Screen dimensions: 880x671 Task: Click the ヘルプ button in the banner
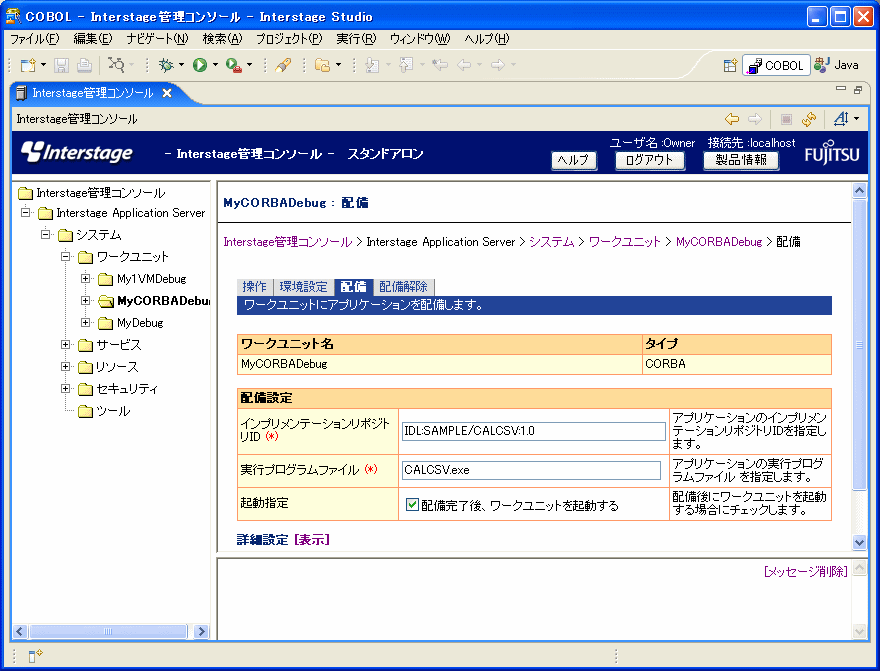click(x=573, y=160)
